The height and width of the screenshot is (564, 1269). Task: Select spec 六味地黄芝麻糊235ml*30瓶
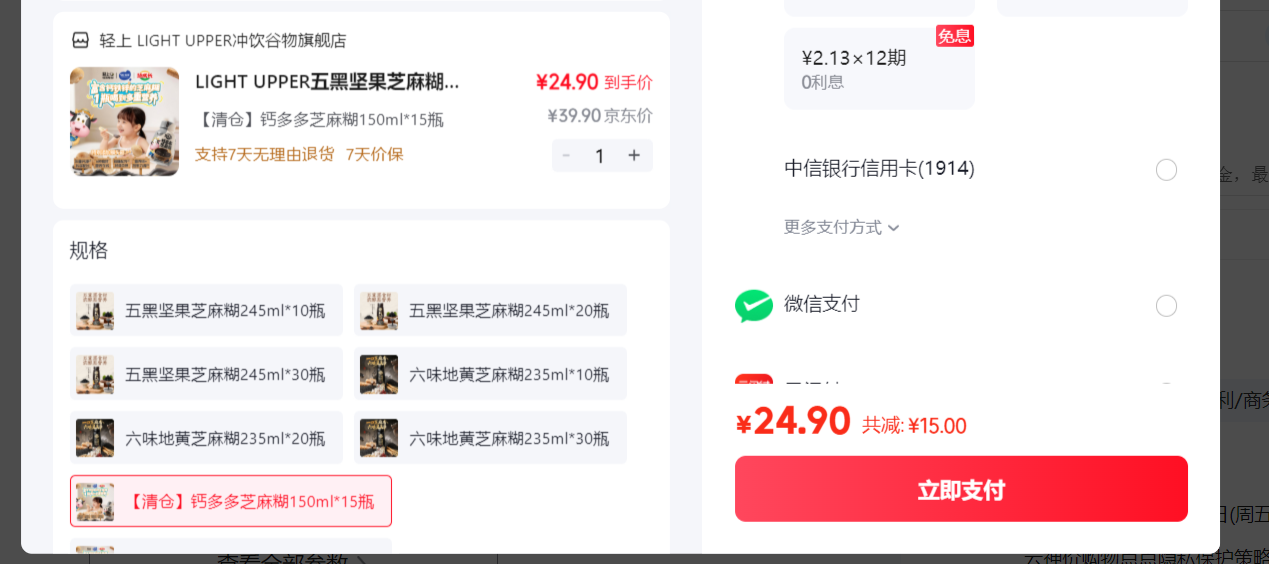(x=490, y=438)
